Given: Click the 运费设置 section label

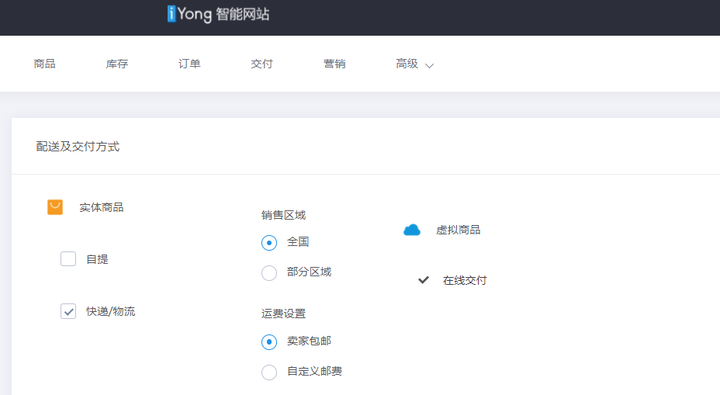Looking at the screenshot, I should click(283, 313).
